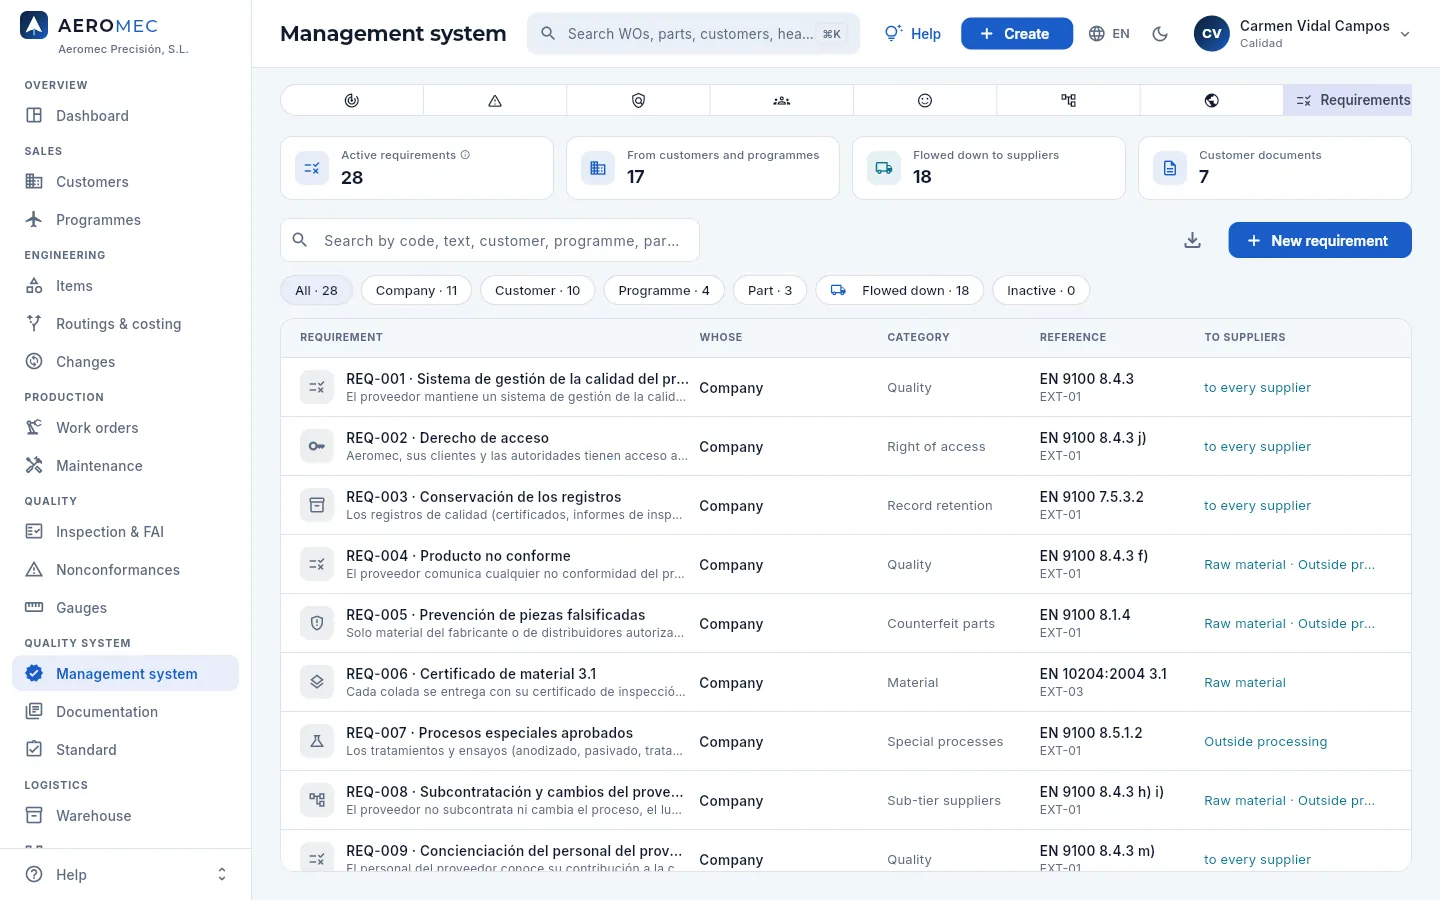Click the REQ-009 row icon
The width and height of the screenshot is (1440, 900).
(317, 860)
